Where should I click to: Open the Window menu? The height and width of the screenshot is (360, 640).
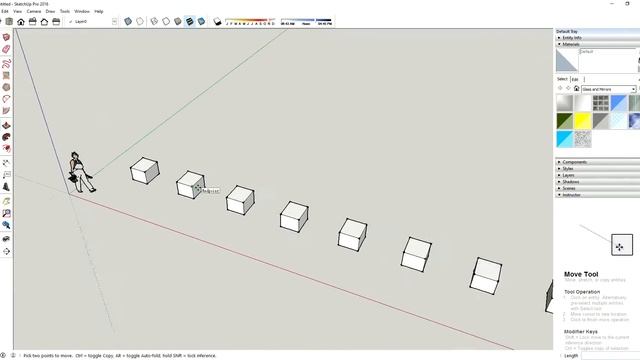[x=82, y=11]
